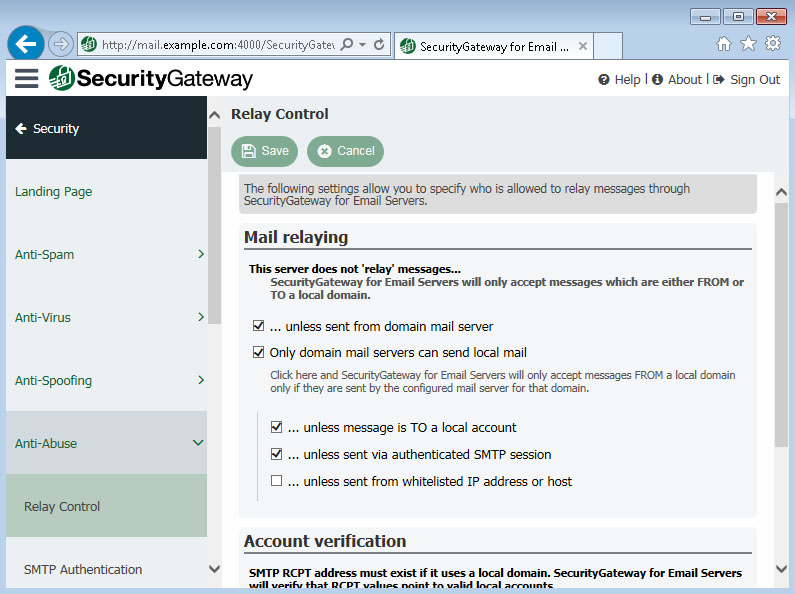Screen dimensions: 795x594
Task: Uncheck 'unless message is TO a local account'
Action: (x=276, y=427)
